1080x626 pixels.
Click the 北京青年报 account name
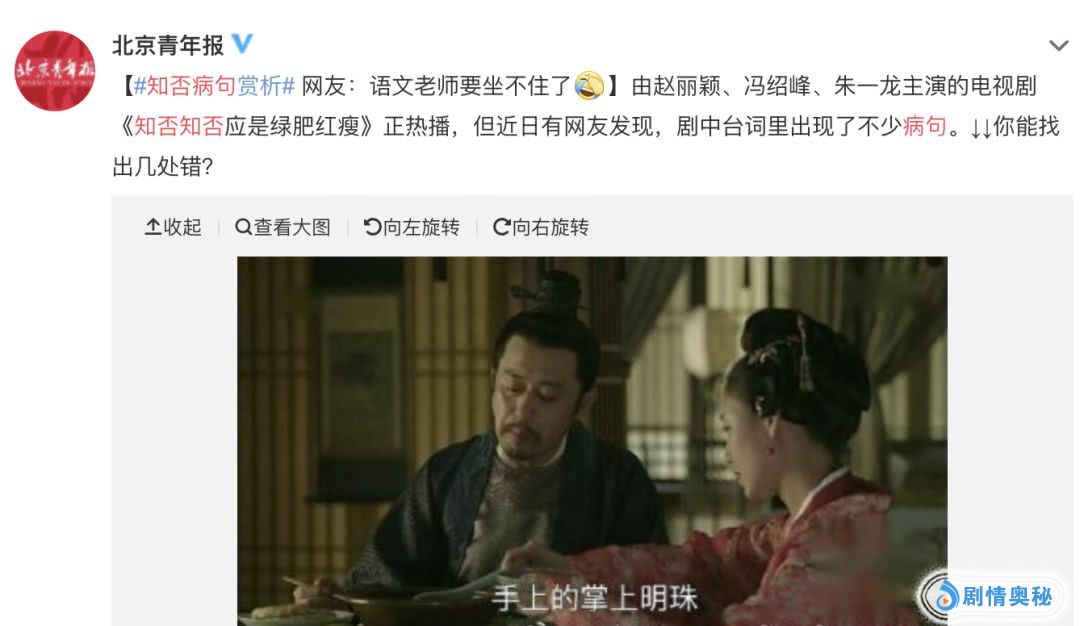(168, 45)
